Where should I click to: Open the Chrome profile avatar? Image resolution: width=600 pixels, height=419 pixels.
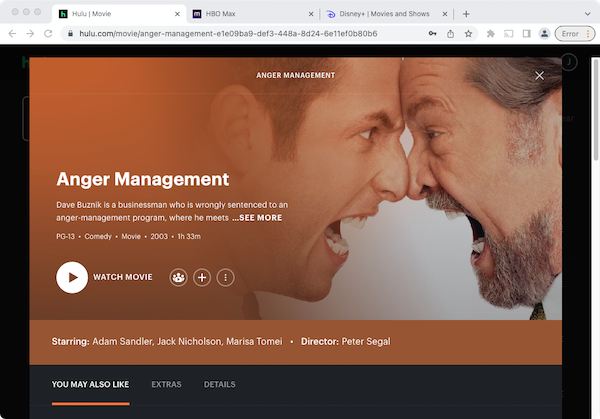[x=544, y=34]
